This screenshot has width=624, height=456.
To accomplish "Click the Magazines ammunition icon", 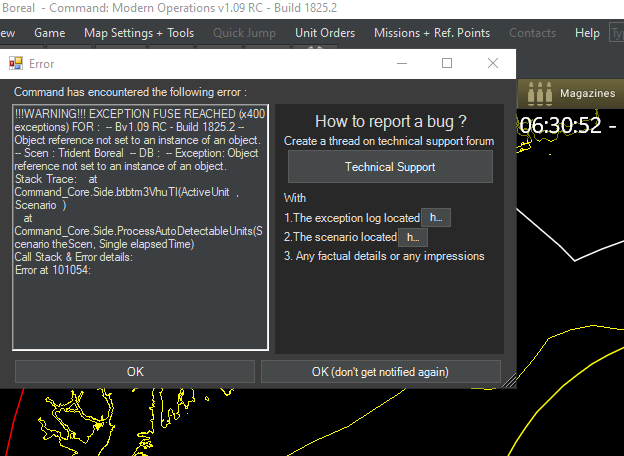I will click(x=539, y=94).
